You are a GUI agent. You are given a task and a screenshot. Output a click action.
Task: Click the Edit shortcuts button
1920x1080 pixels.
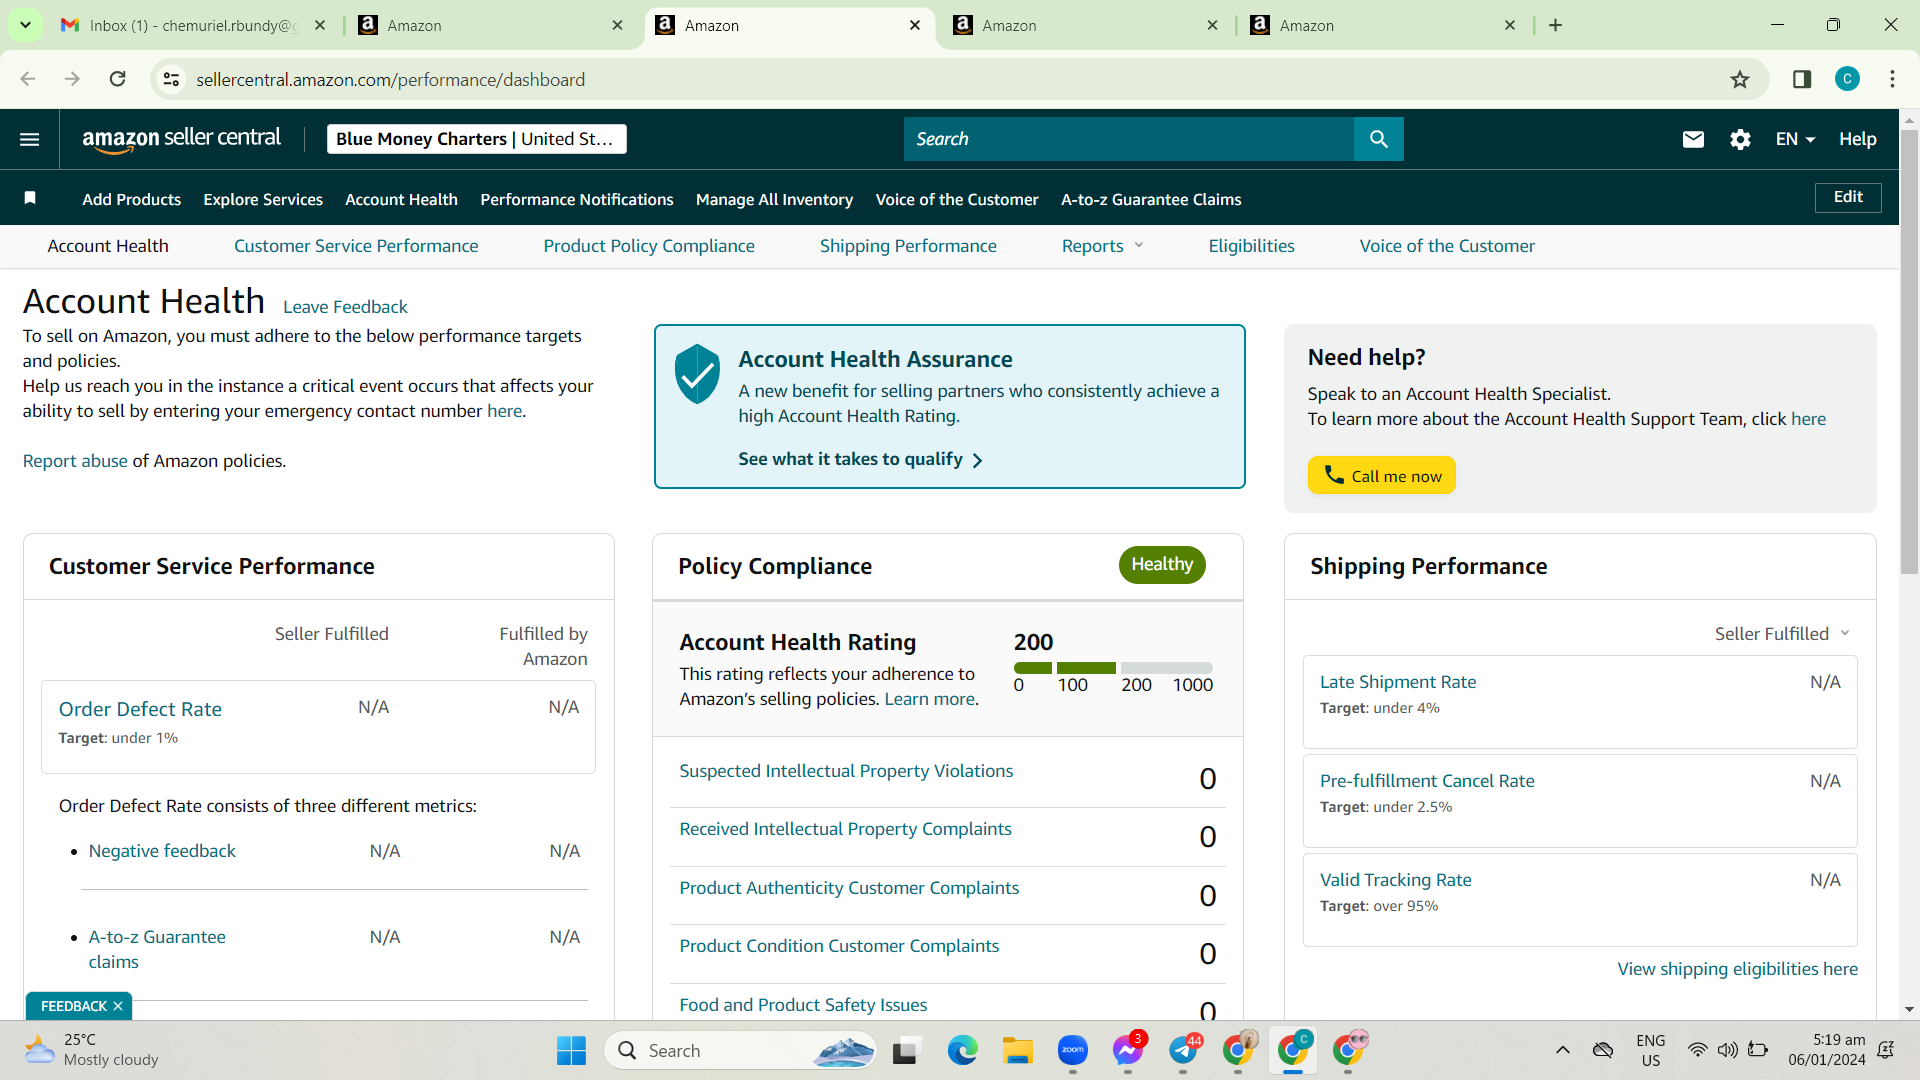[1848, 197]
